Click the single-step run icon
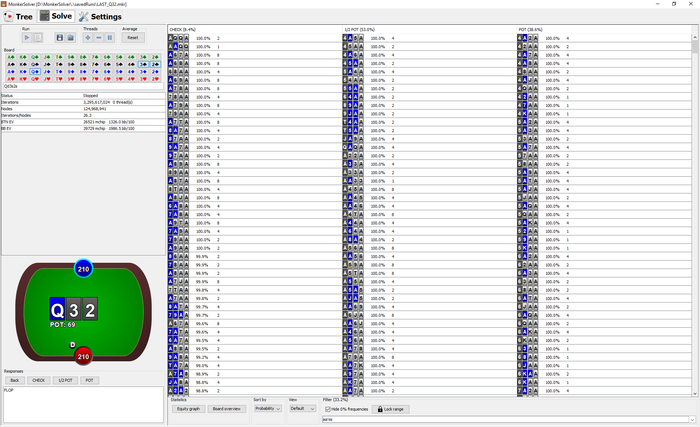This screenshot has width=700, height=427. click(38, 38)
